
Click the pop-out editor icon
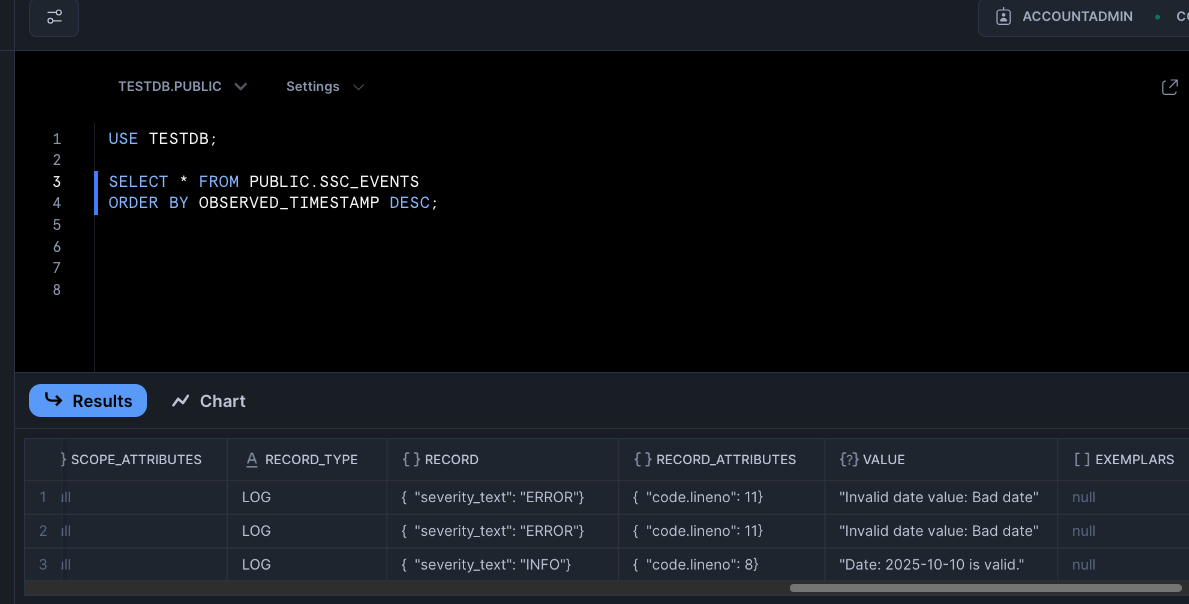[1169, 87]
